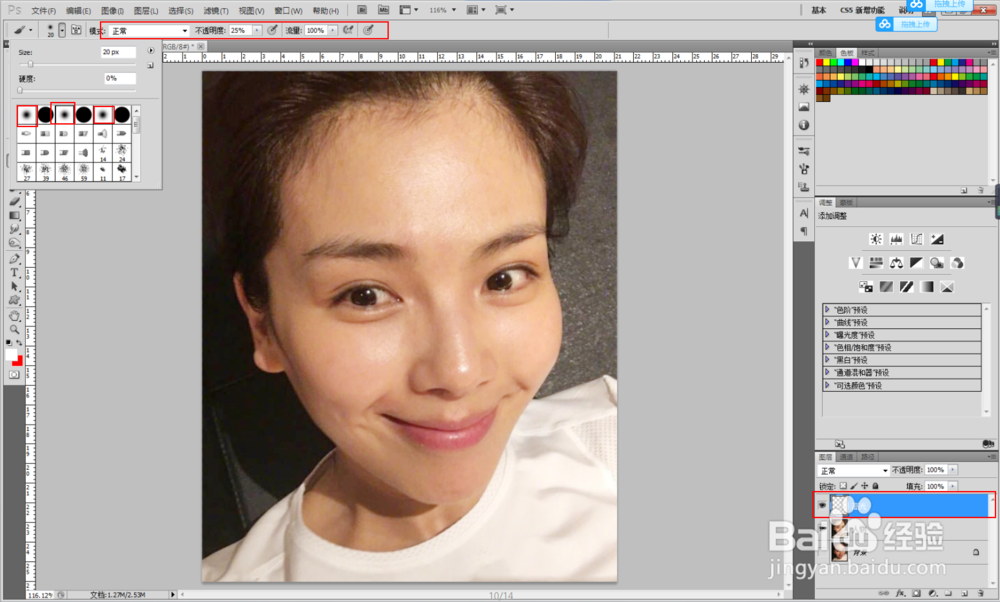Open the 样式 styles tab
The image size is (1000, 602).
tap(868, 53)
